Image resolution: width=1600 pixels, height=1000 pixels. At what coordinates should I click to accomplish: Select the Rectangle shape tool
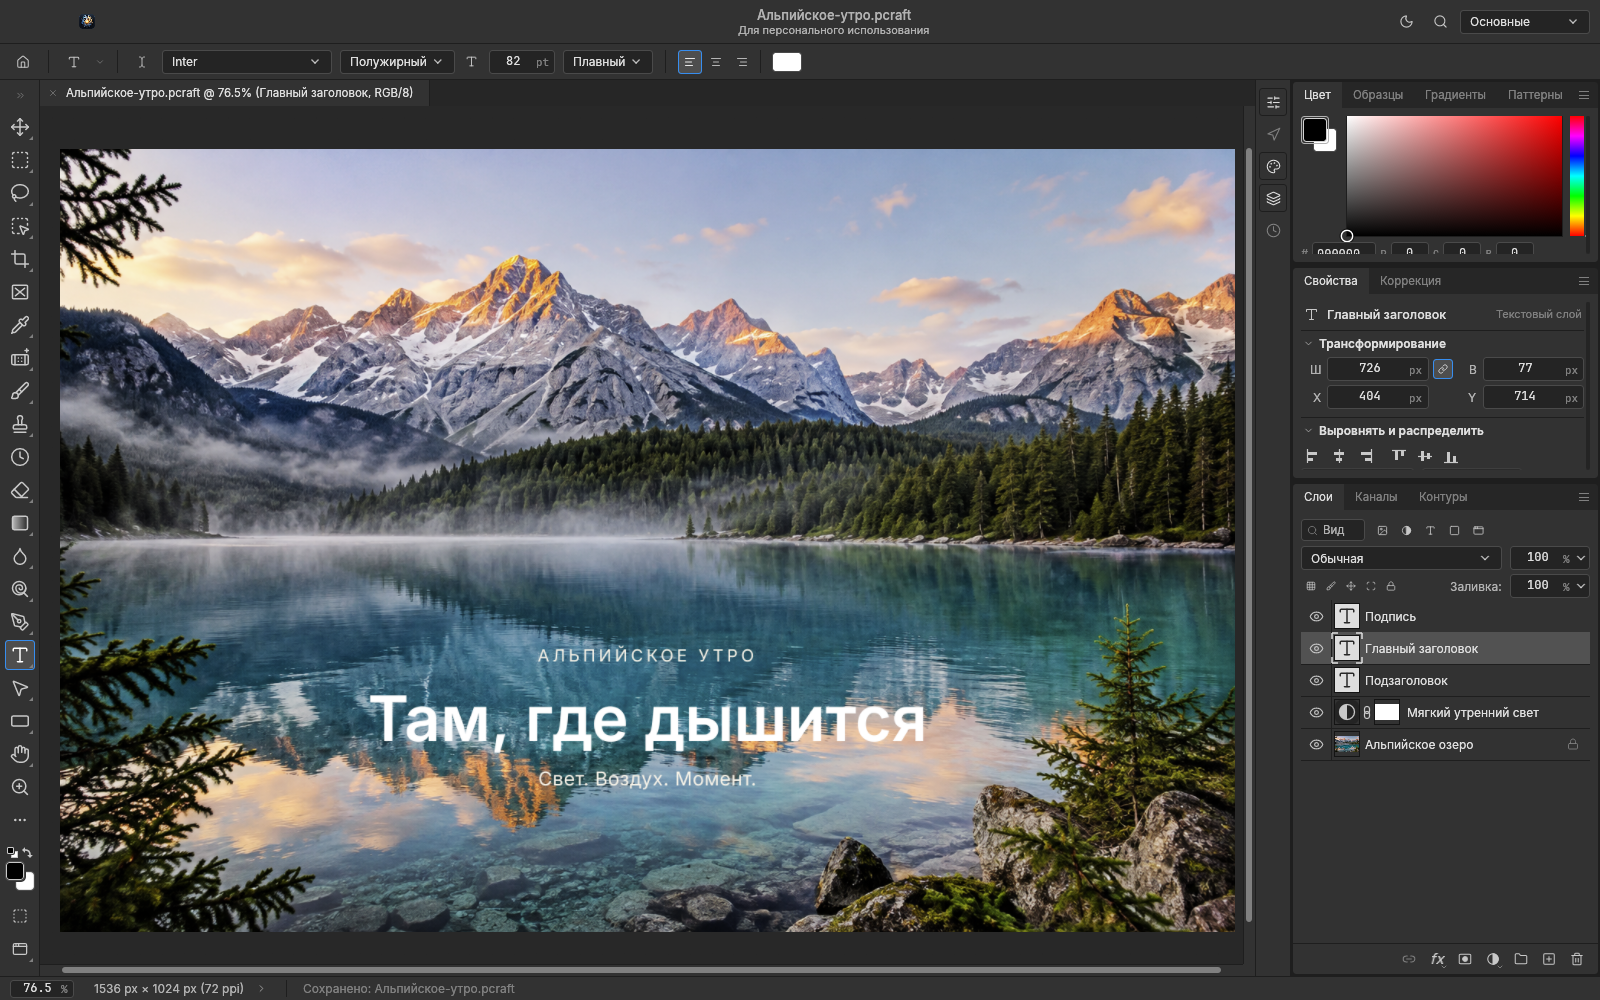coord(20,721)
